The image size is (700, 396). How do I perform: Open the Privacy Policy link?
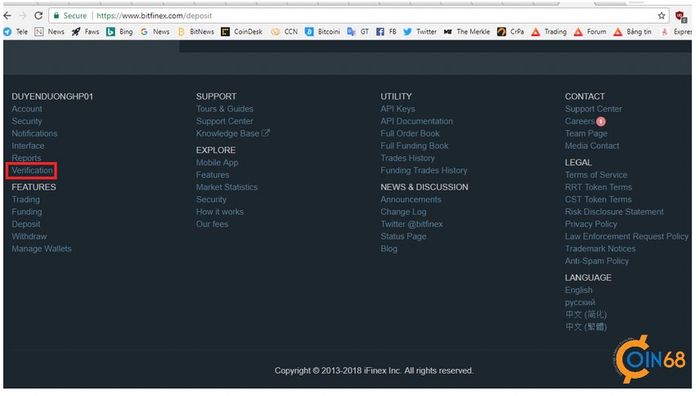[591, 224]
